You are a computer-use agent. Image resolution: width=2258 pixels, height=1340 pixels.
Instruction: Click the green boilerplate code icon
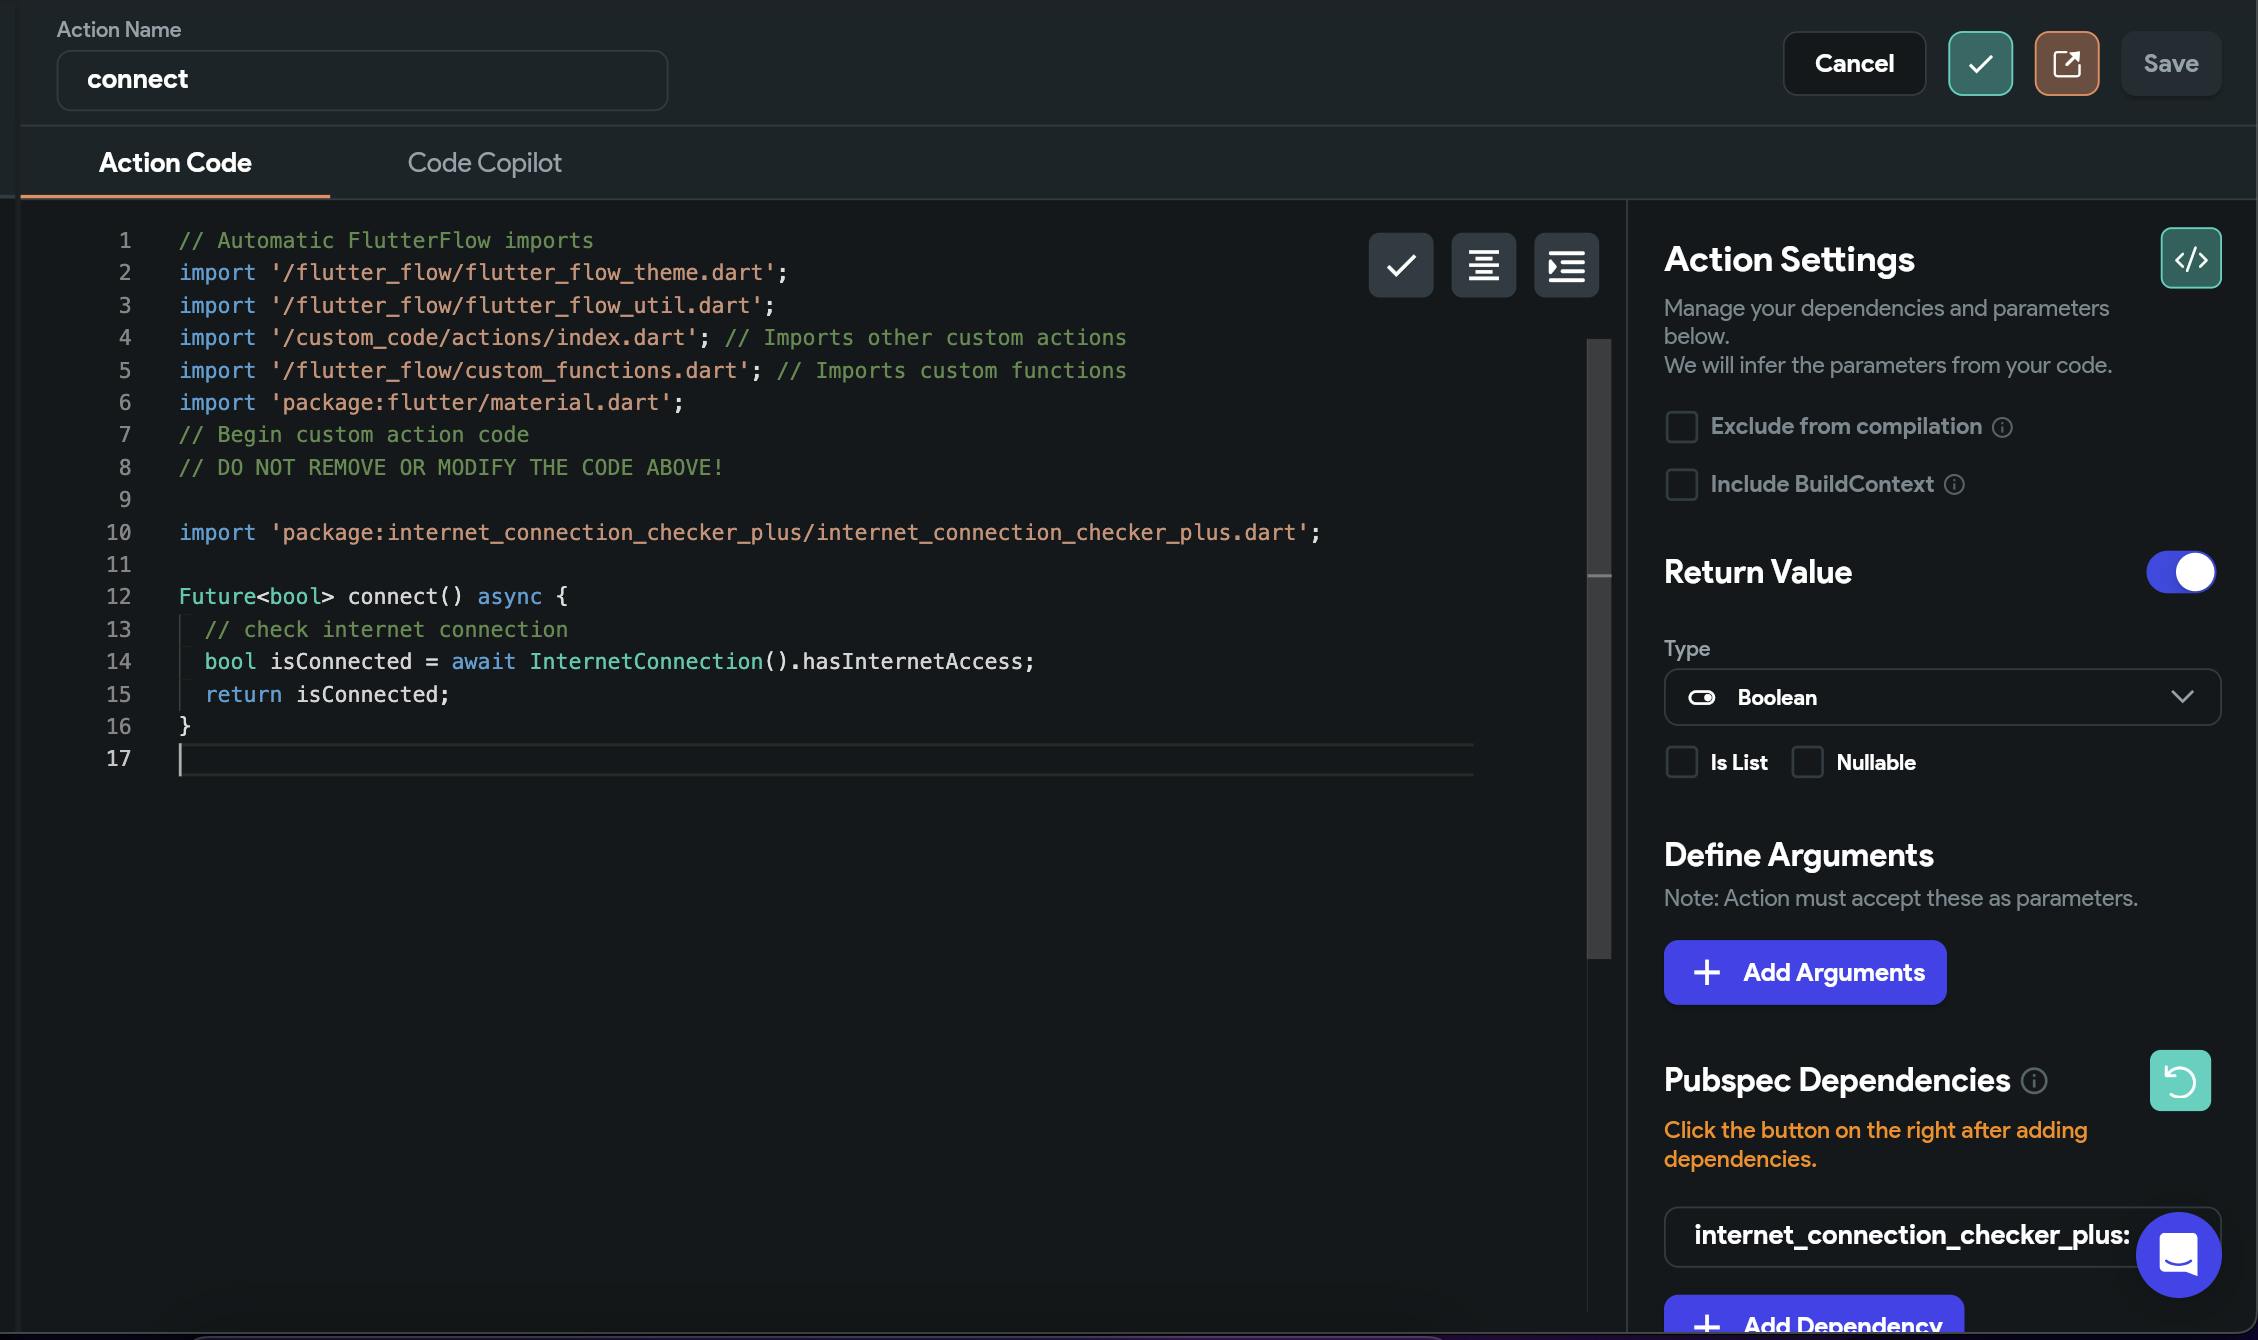[2190, 259]
